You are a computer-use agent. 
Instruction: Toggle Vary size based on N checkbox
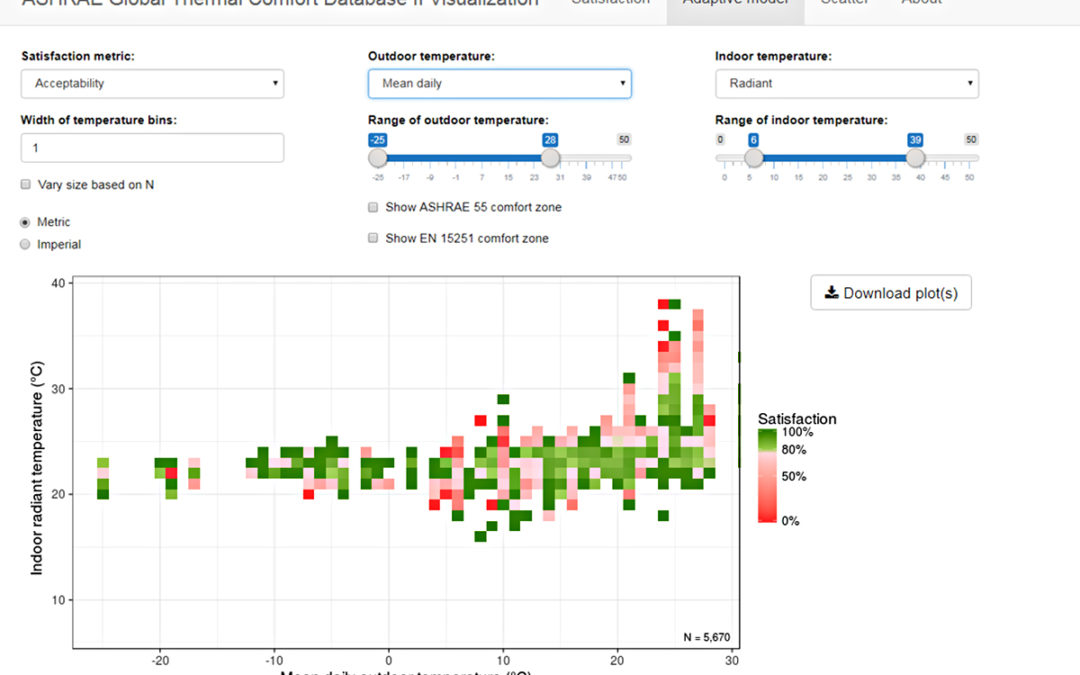pyautogui.click(x=25, y=185)
